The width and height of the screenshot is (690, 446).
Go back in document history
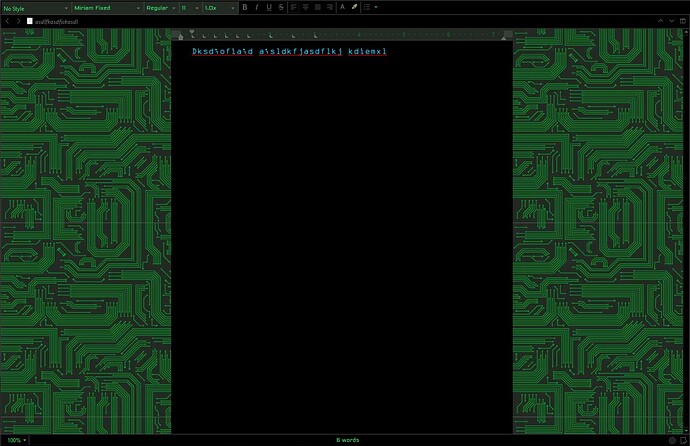coord(7,21)
